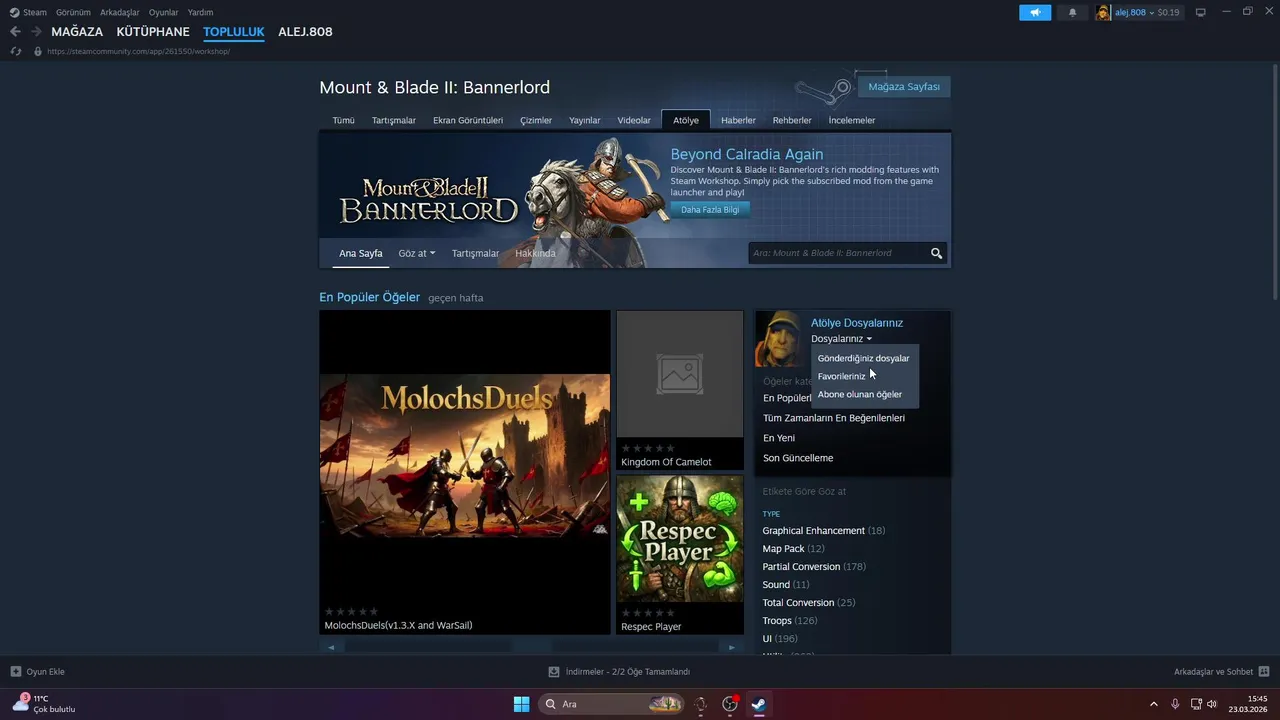1280x720 pixels.
Task: Open the MolochsDuels featured thumbnail
Action: click(465, 455)
